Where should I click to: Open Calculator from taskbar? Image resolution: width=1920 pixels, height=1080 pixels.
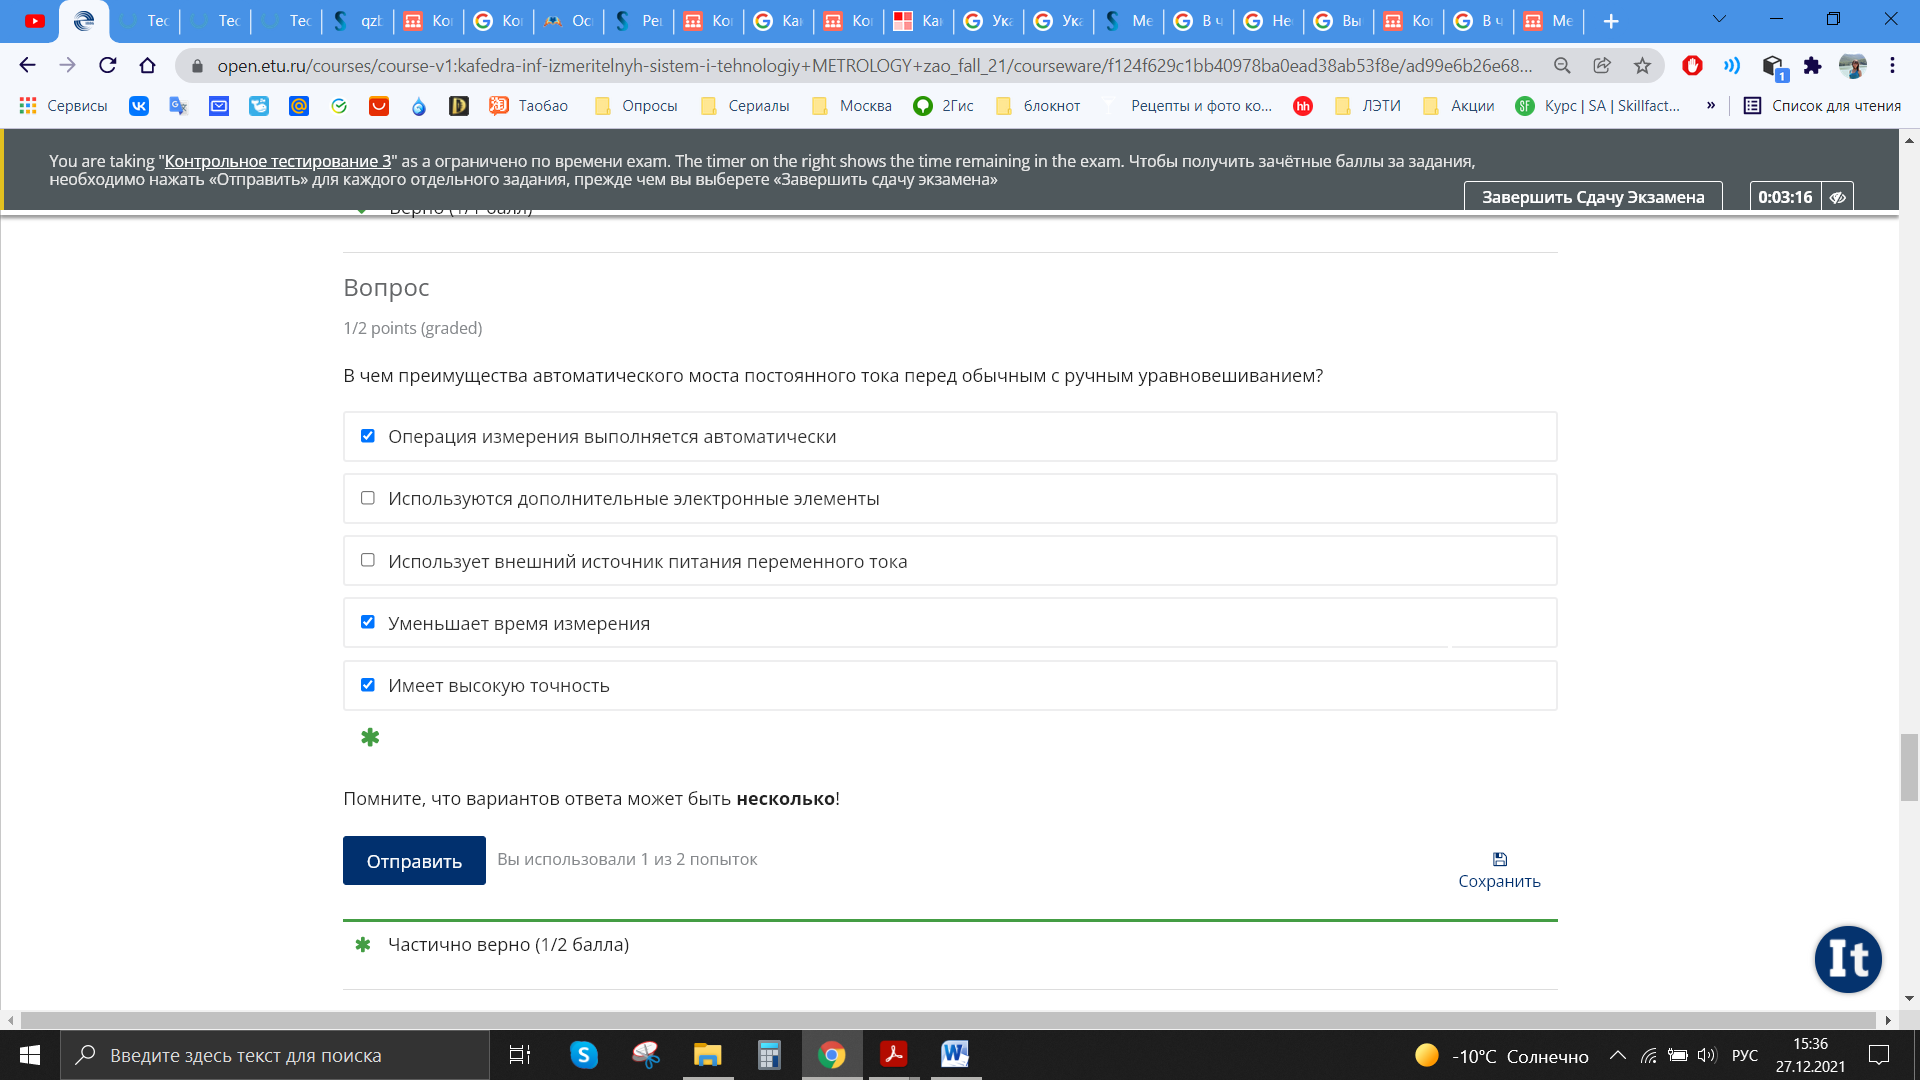[x=769, y=1055]
